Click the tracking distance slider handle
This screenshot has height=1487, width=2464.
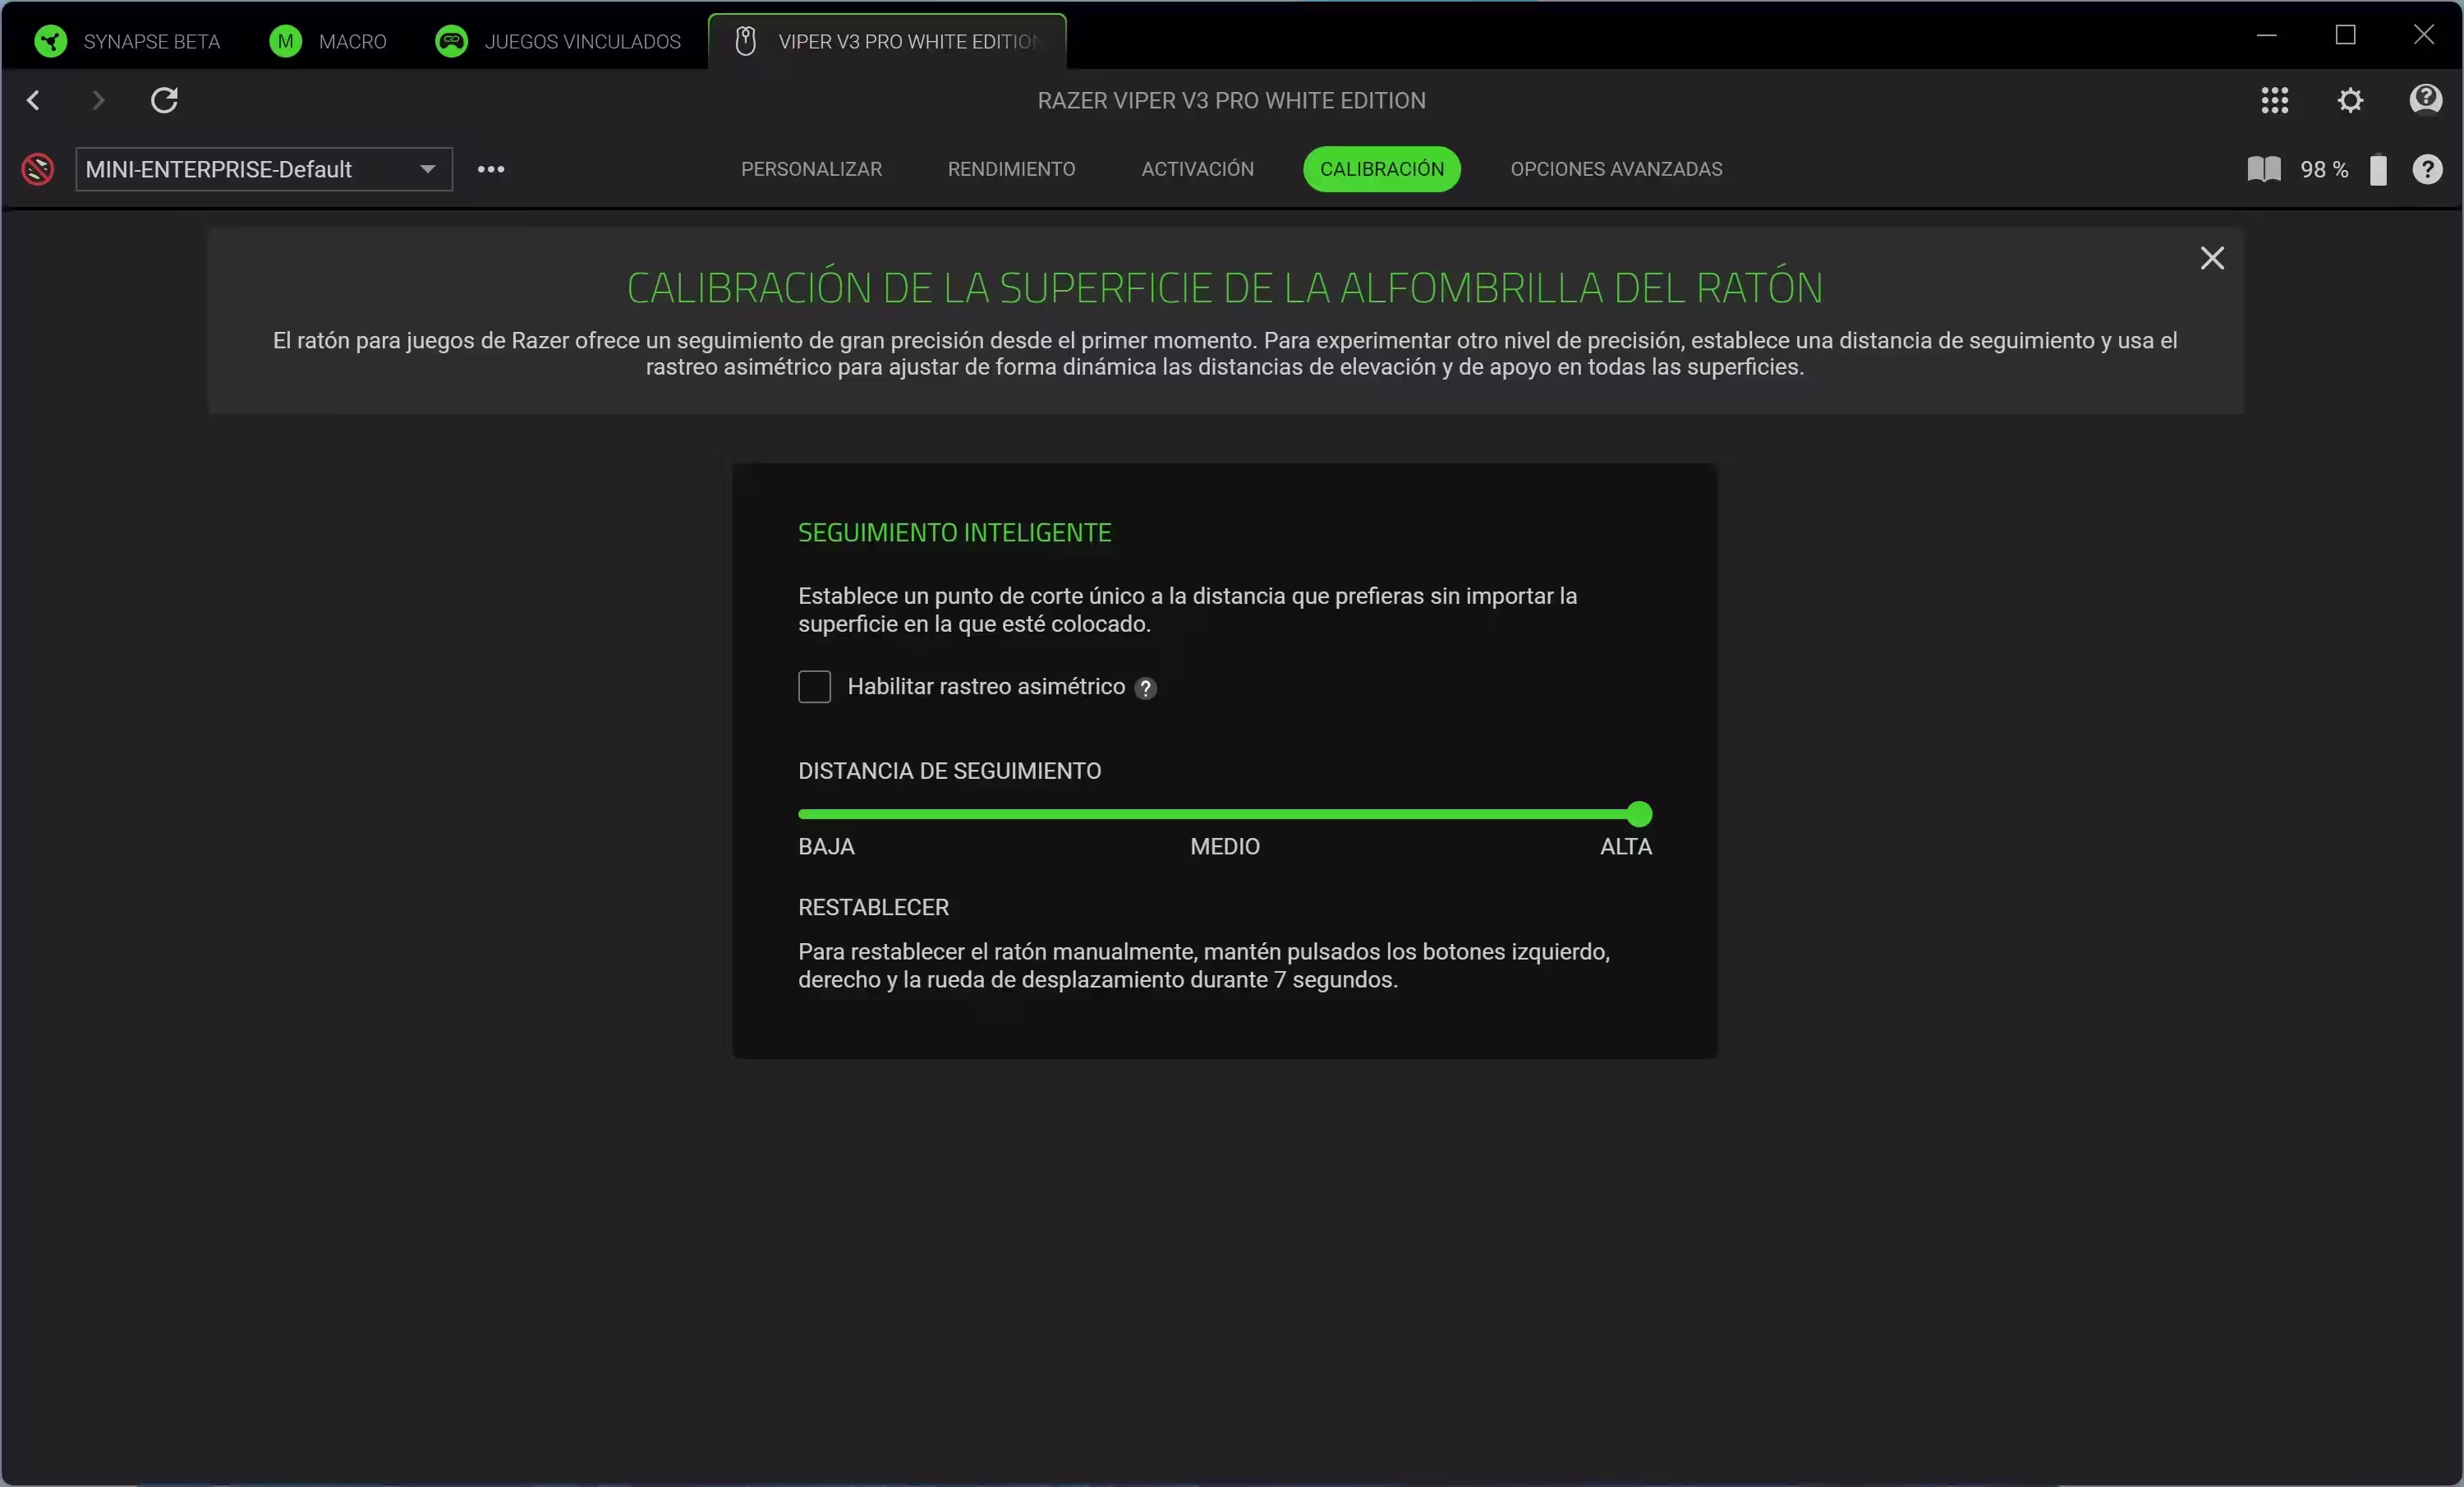click(1639, 814)
